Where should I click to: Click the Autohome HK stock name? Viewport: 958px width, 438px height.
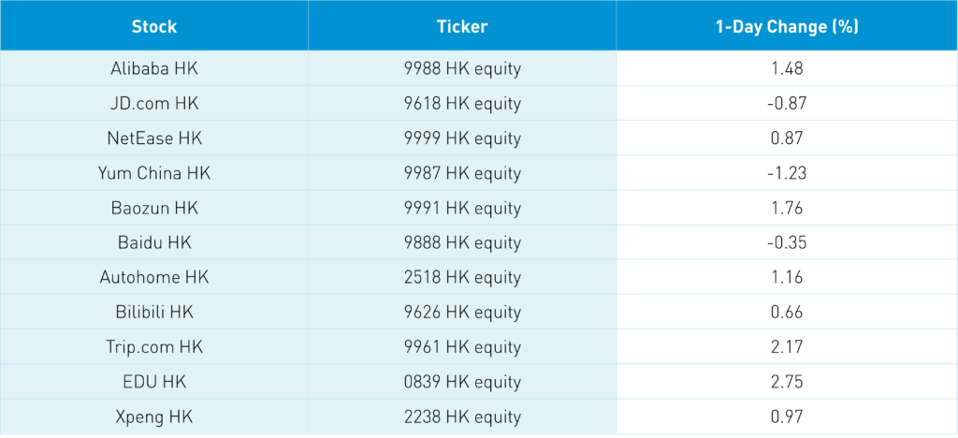coord(154,277)
